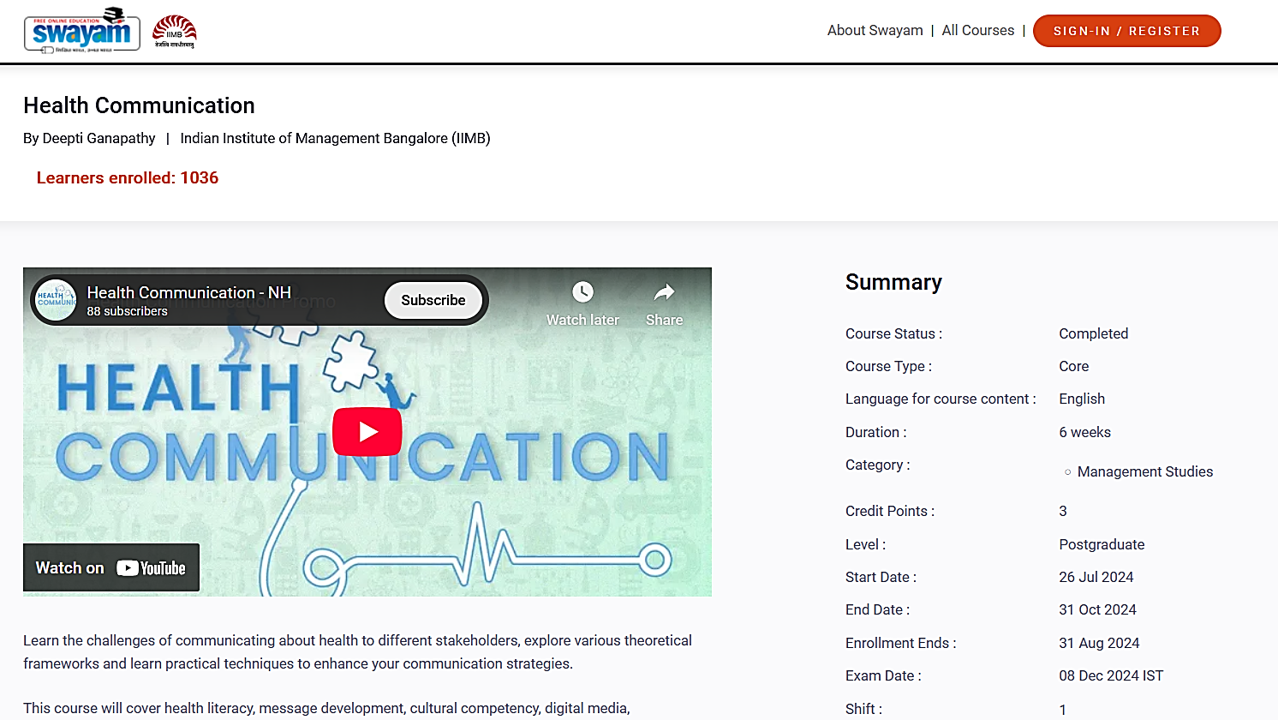Click the Learners enrolled count
Screen dimensions: 1278x720
(x=127, y=178)
